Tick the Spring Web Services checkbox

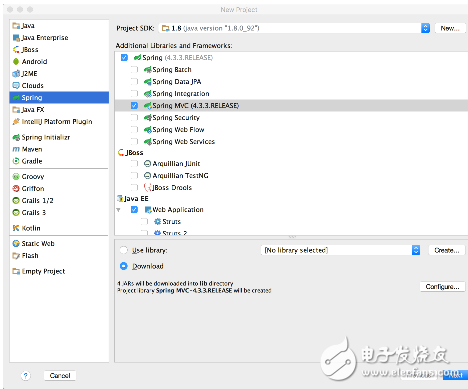click(134, 142)
